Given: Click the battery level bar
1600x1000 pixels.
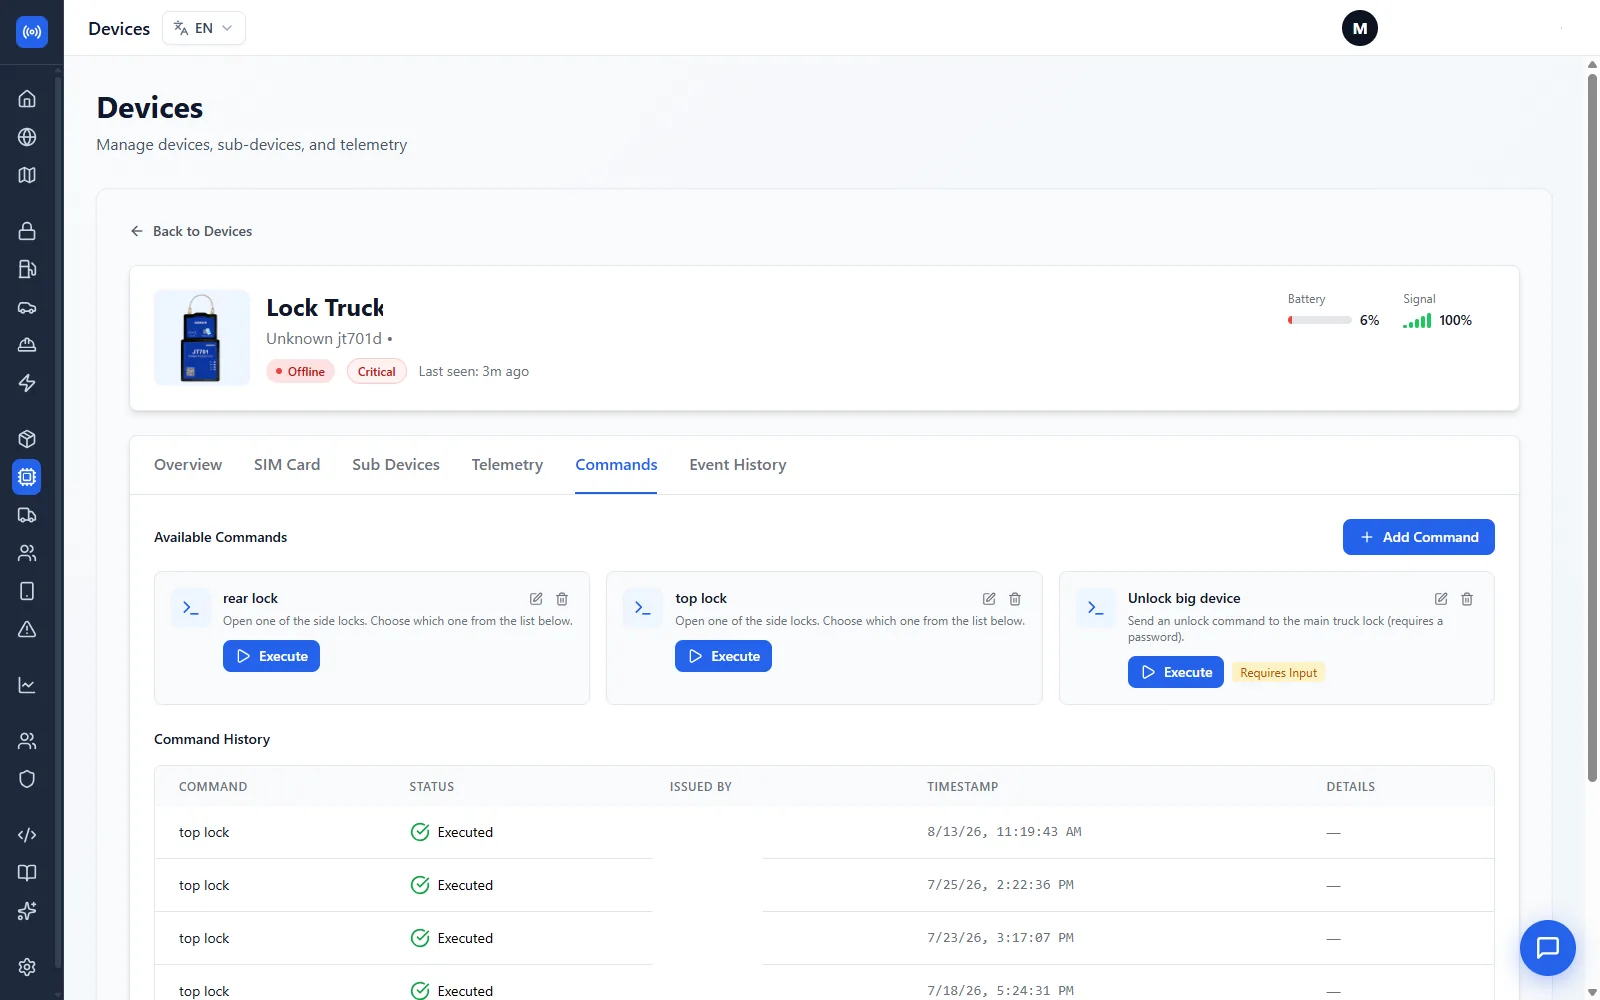Looking at the screenshot, I should pos(1320,320).
